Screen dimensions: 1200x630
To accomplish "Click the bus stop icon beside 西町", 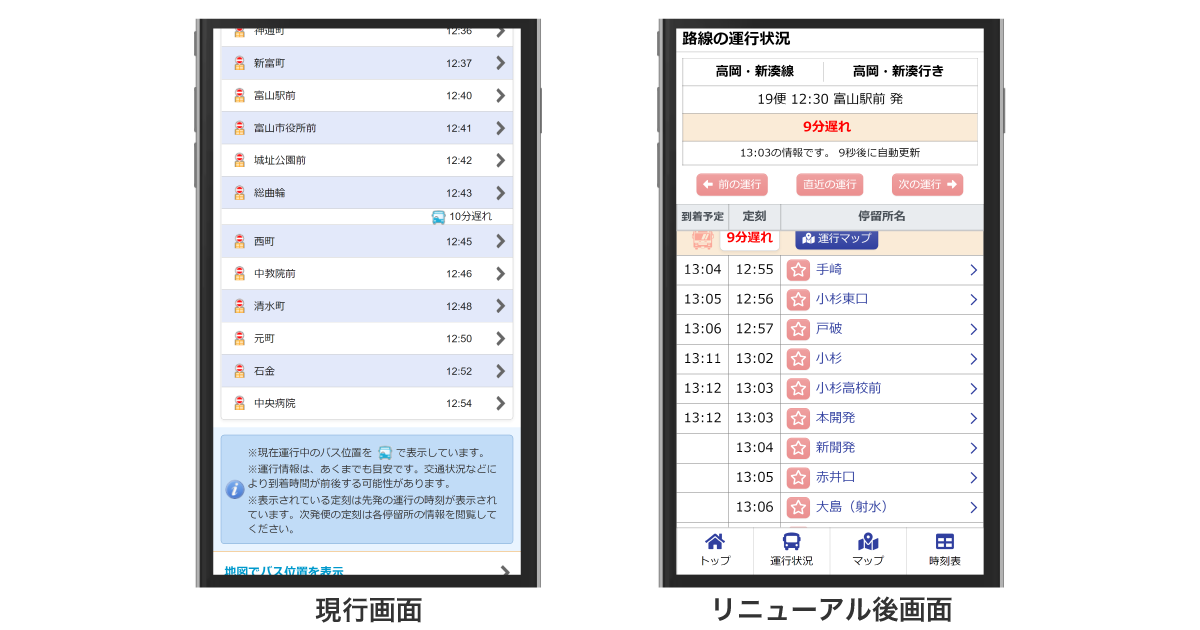I will (239, 241).
